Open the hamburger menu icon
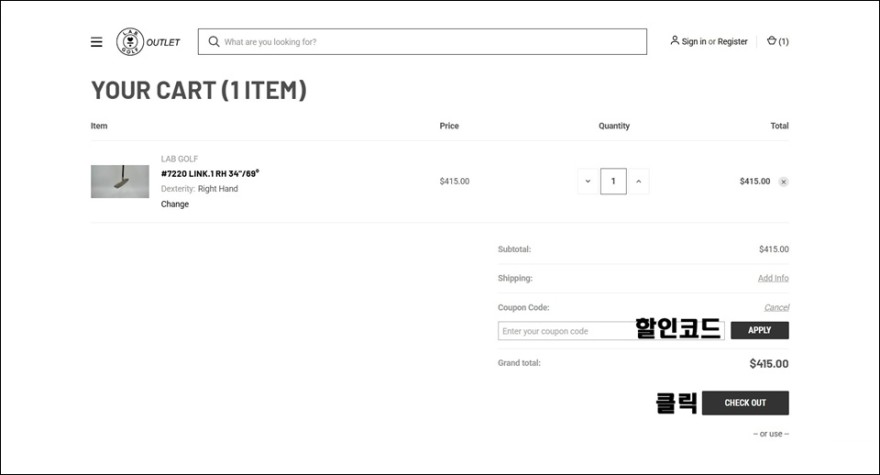The width and height of the screenshot is (880, 475). coord(97,42)
